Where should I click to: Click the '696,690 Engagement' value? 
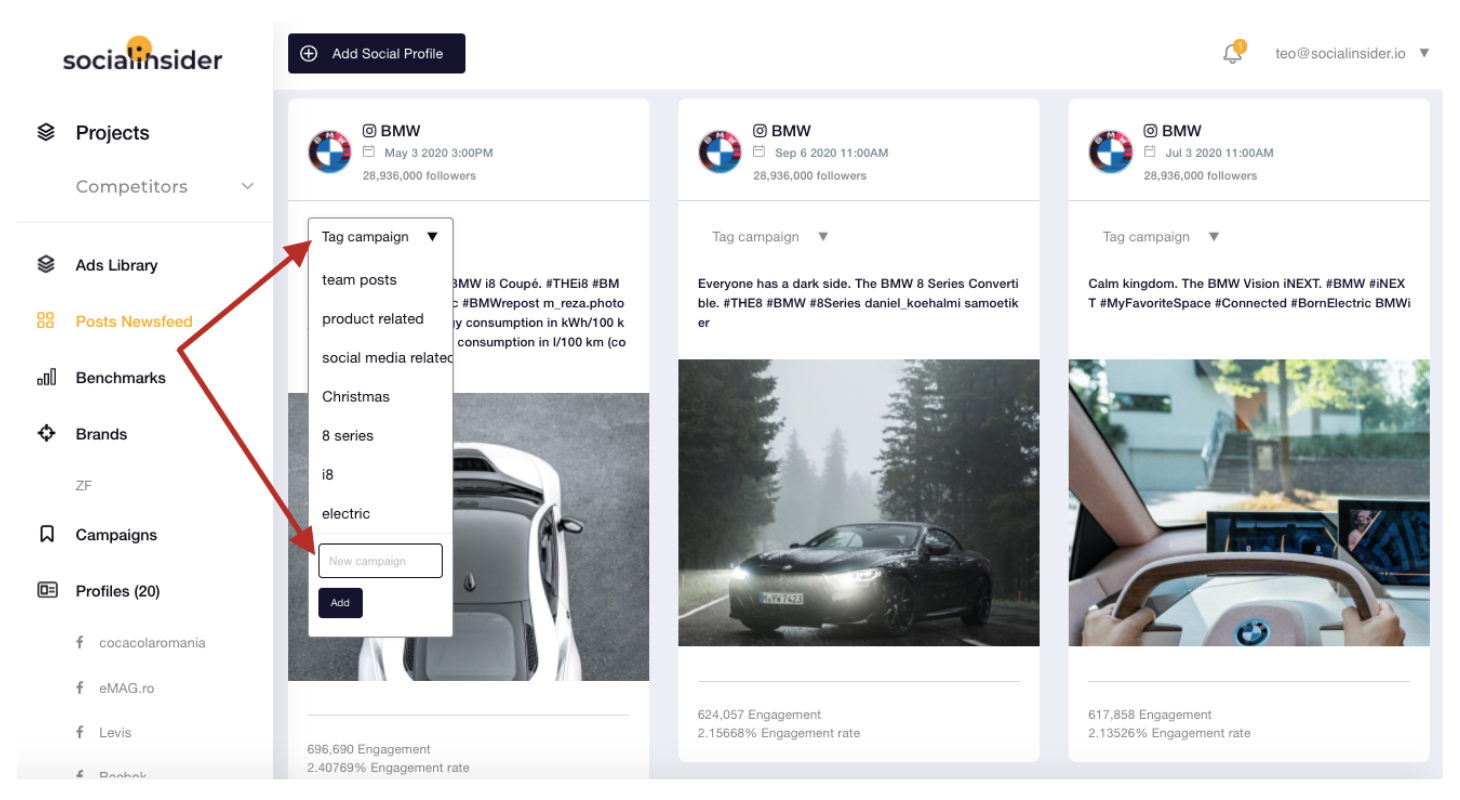point(369,749)
